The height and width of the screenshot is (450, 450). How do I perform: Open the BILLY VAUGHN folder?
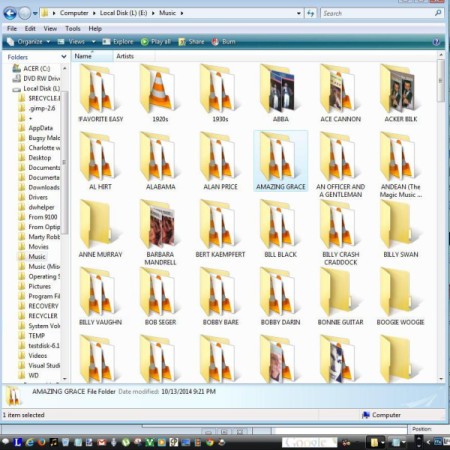[100, 297]
